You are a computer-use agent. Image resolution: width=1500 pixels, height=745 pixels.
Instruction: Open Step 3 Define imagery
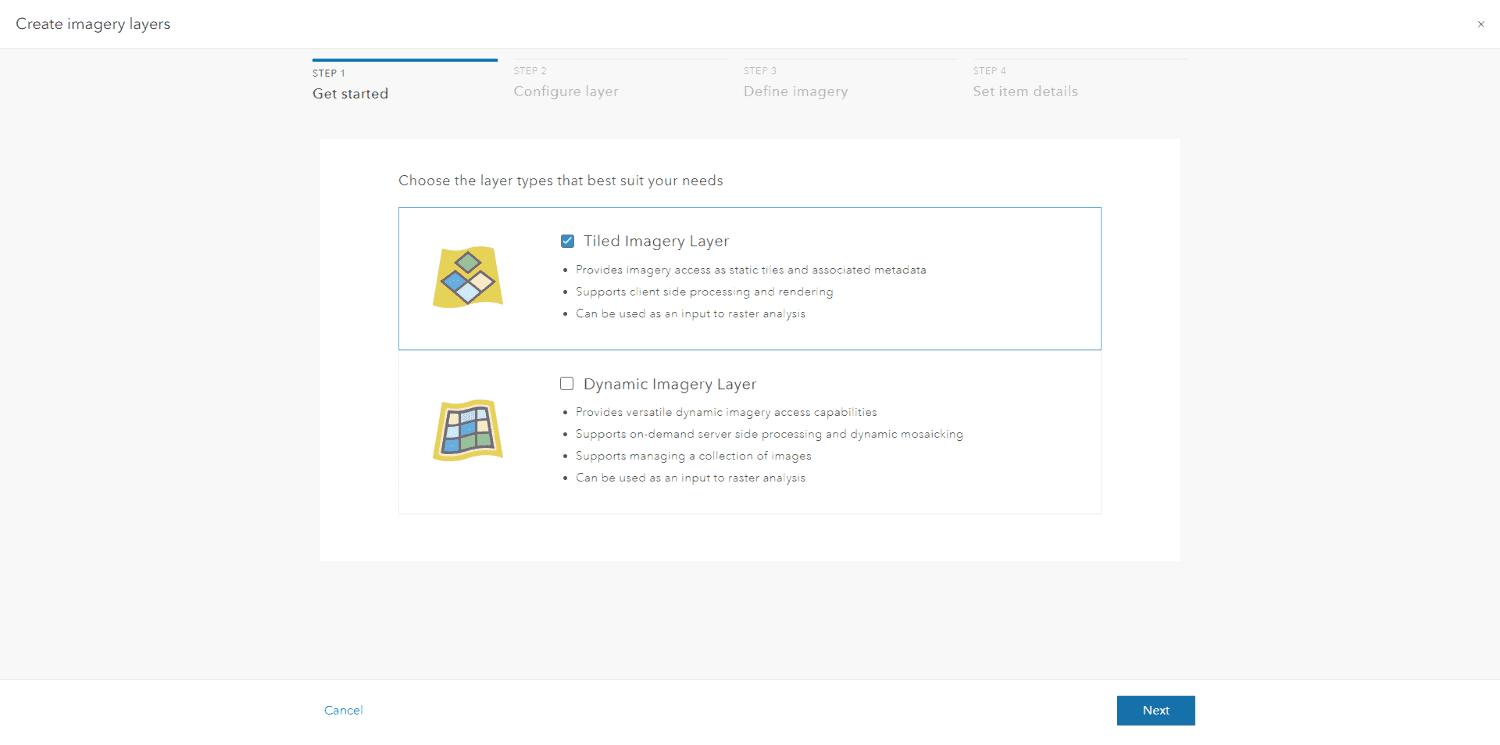coord(795,90)
